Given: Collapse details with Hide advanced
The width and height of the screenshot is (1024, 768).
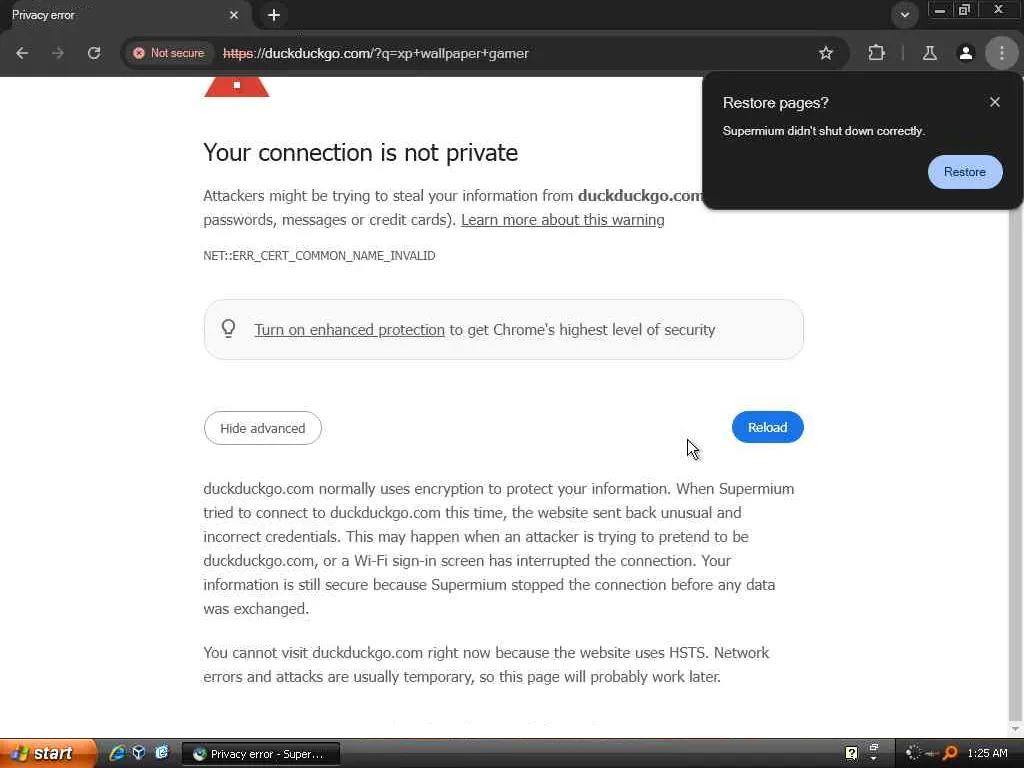Looking at the screenshot, I should (x=262, y=428).
